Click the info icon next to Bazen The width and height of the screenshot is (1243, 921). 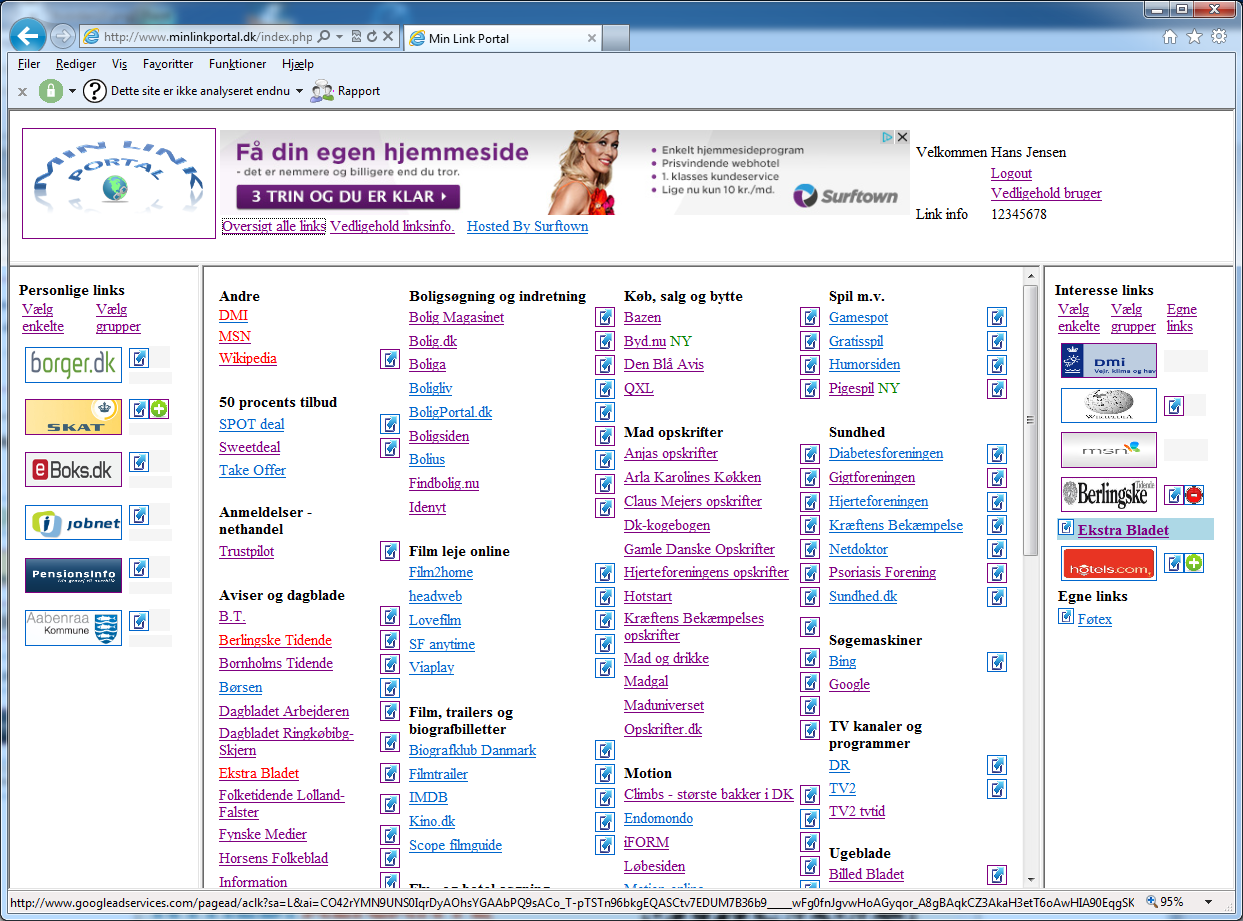coord(810,318)
